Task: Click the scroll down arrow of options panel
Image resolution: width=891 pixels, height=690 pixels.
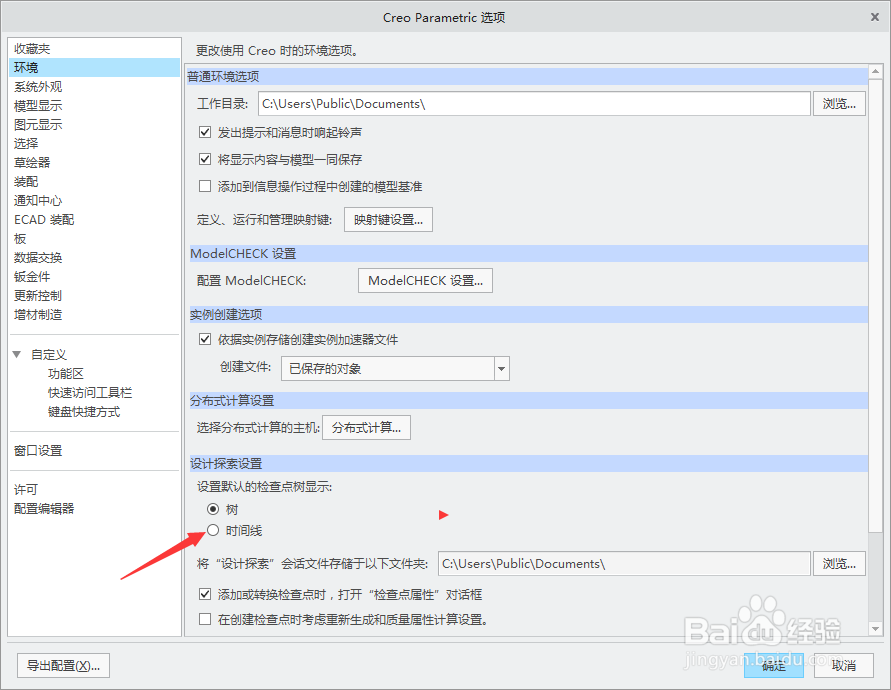Action: click(x=876, y=629)
